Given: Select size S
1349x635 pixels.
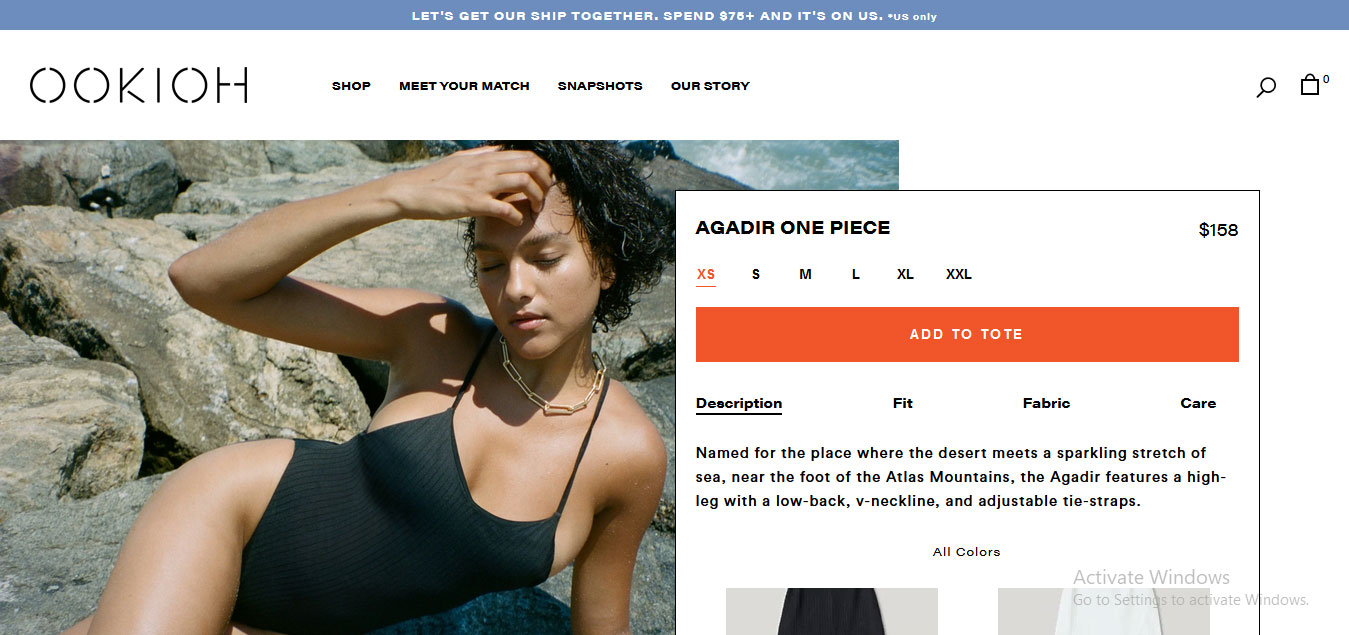Looking at the screenshot, I should 756,274.
